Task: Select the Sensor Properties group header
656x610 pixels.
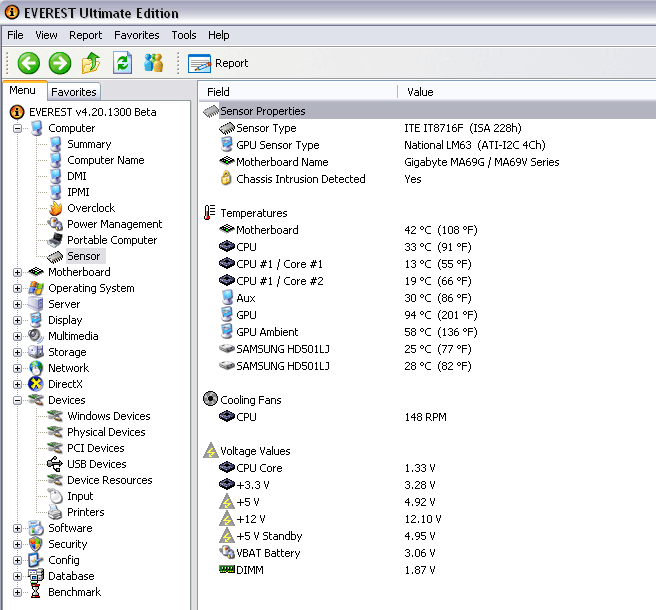Action: (428, 111)
